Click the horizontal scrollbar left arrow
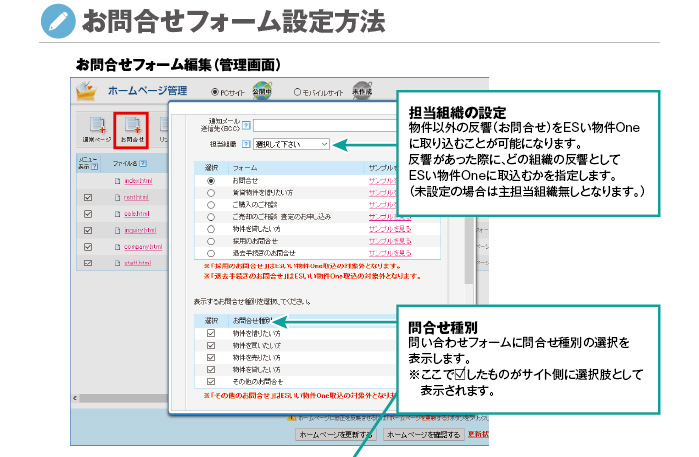Screen dimensions: 699x457 [x=75, y=398]
